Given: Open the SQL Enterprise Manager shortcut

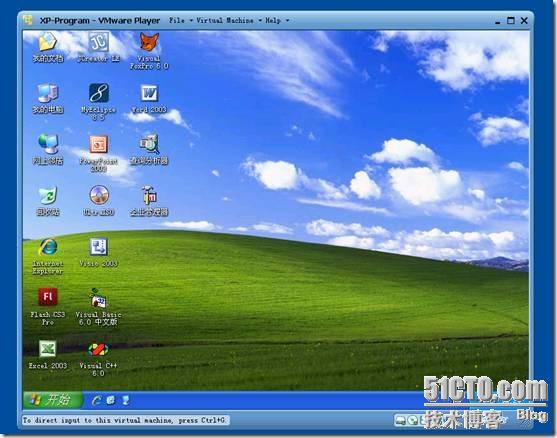Looking at the screenshot, I should click(x=149, y=201).
